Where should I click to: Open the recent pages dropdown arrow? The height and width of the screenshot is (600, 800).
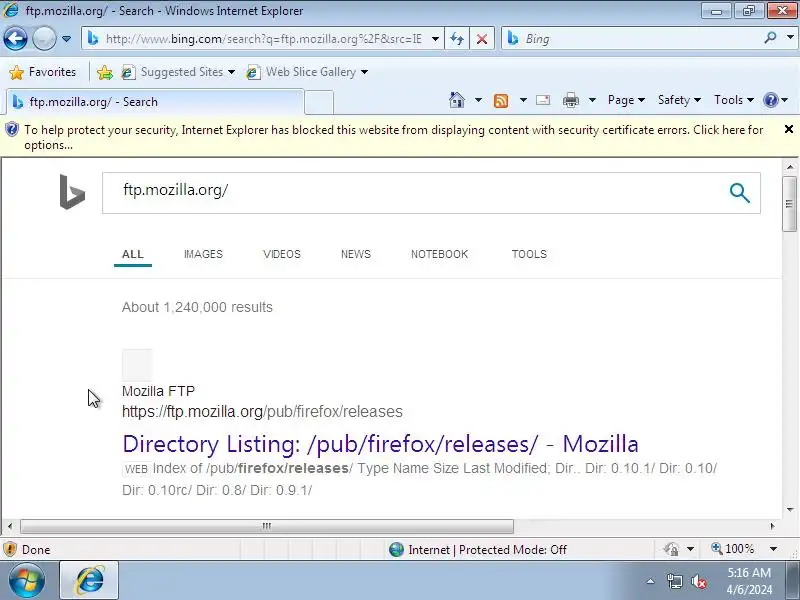(66, 39)
